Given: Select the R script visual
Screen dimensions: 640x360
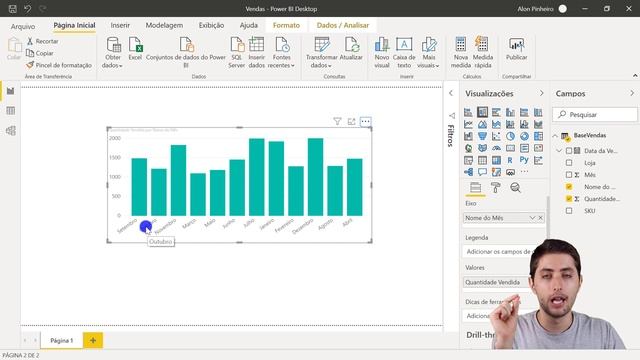Looking at the screenshot, I should pyautogui.click(x=510, y=160).
